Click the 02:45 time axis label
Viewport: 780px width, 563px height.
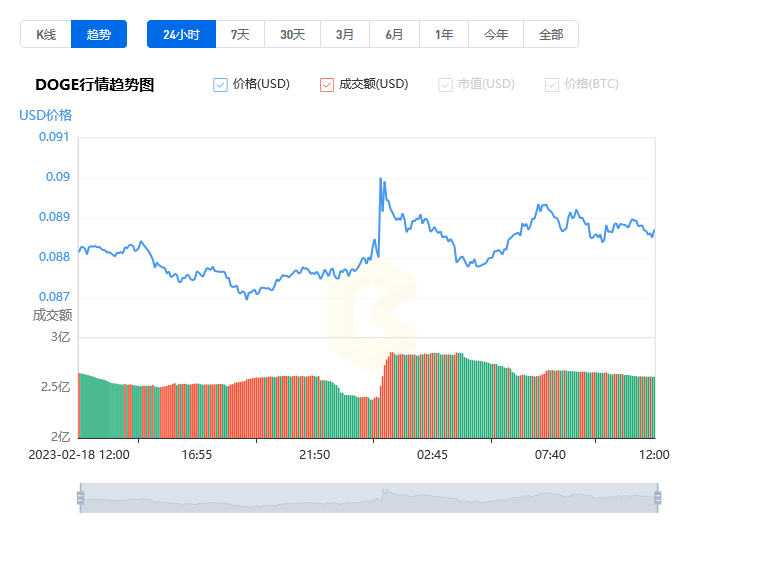coord(432,455)
